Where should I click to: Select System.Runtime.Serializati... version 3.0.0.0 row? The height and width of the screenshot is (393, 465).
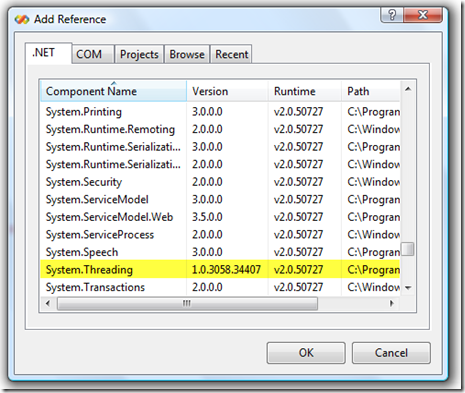click(220, 147)
